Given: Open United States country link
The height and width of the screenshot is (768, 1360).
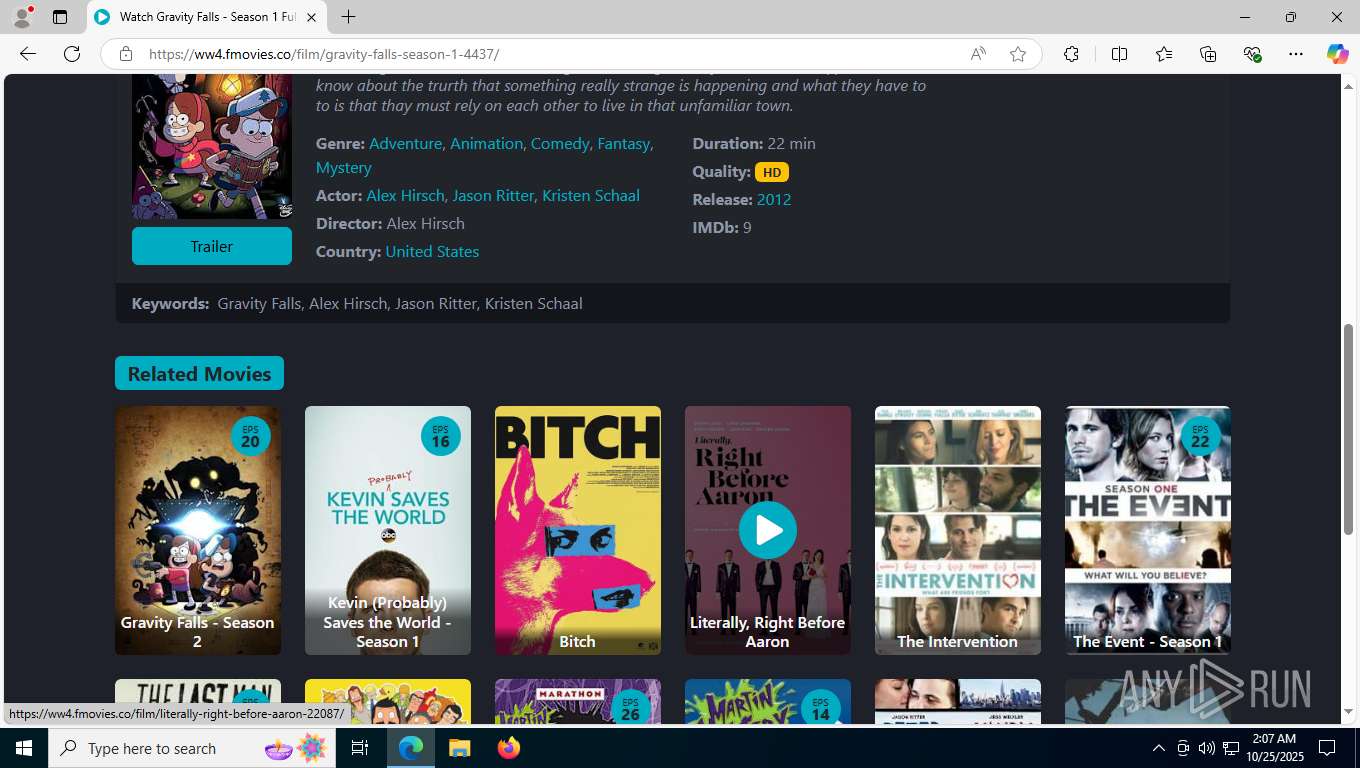Looking at the screenshot, I should coord(432,251).
